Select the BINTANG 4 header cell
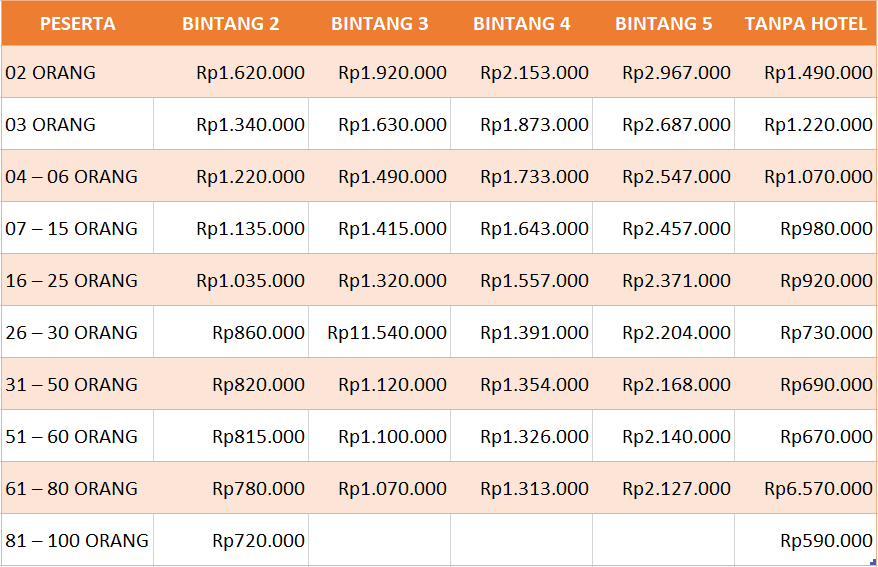 coord(521,23)
